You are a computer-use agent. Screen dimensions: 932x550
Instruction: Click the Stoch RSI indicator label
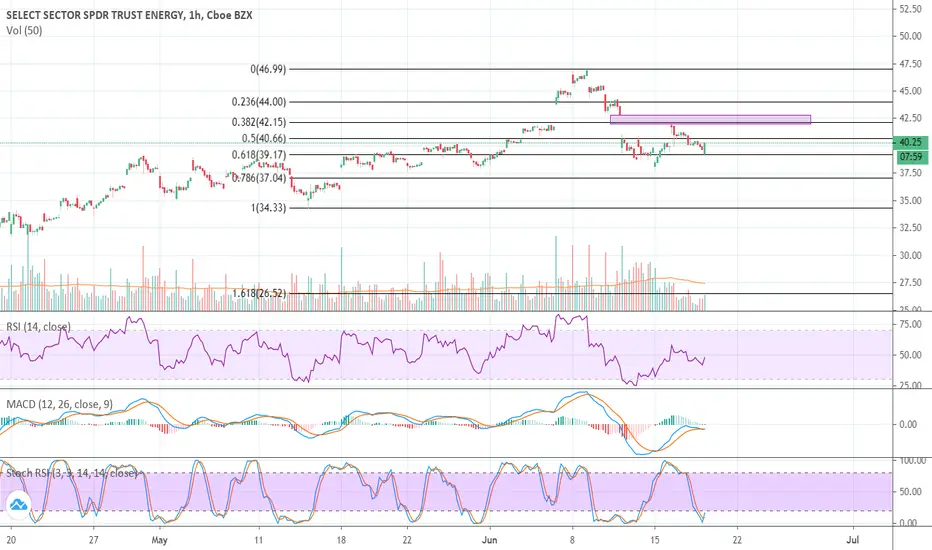click(x=72, y=473)
